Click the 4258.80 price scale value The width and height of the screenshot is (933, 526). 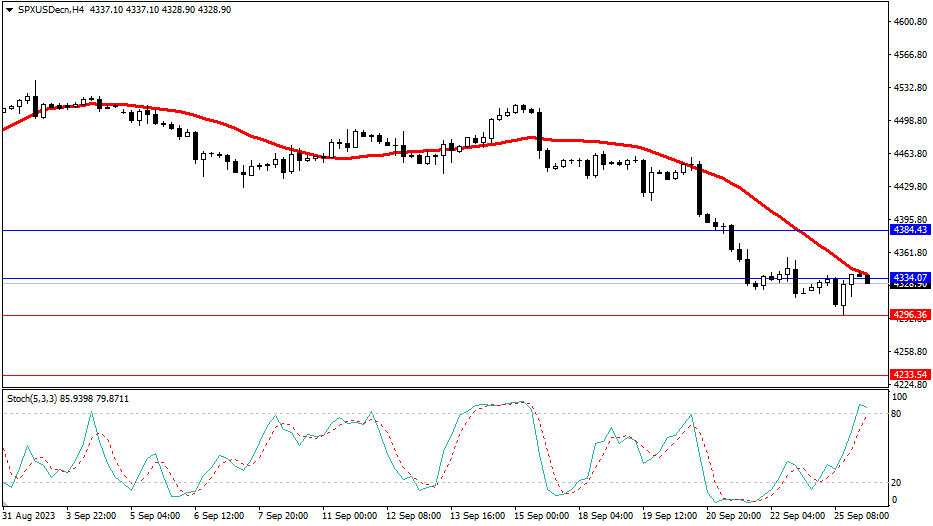click(909, 352)
